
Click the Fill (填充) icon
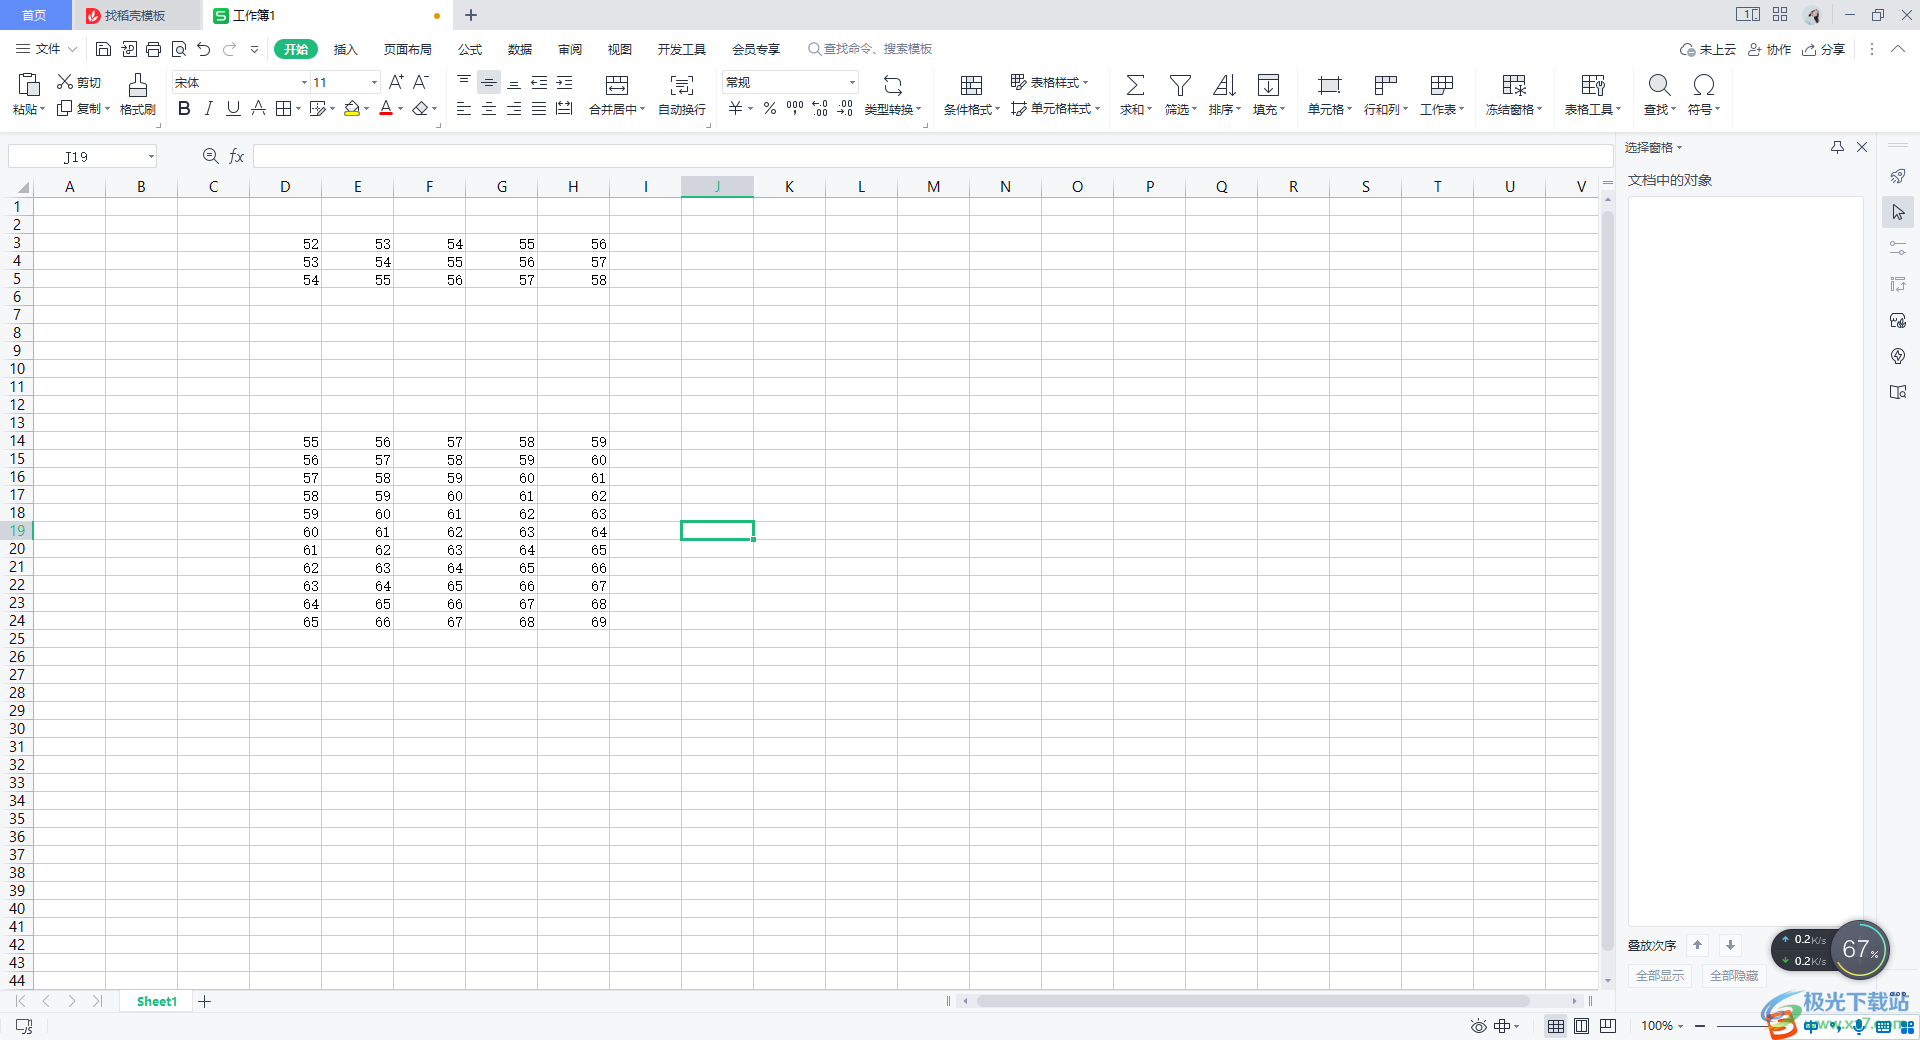click(1268, 85)
